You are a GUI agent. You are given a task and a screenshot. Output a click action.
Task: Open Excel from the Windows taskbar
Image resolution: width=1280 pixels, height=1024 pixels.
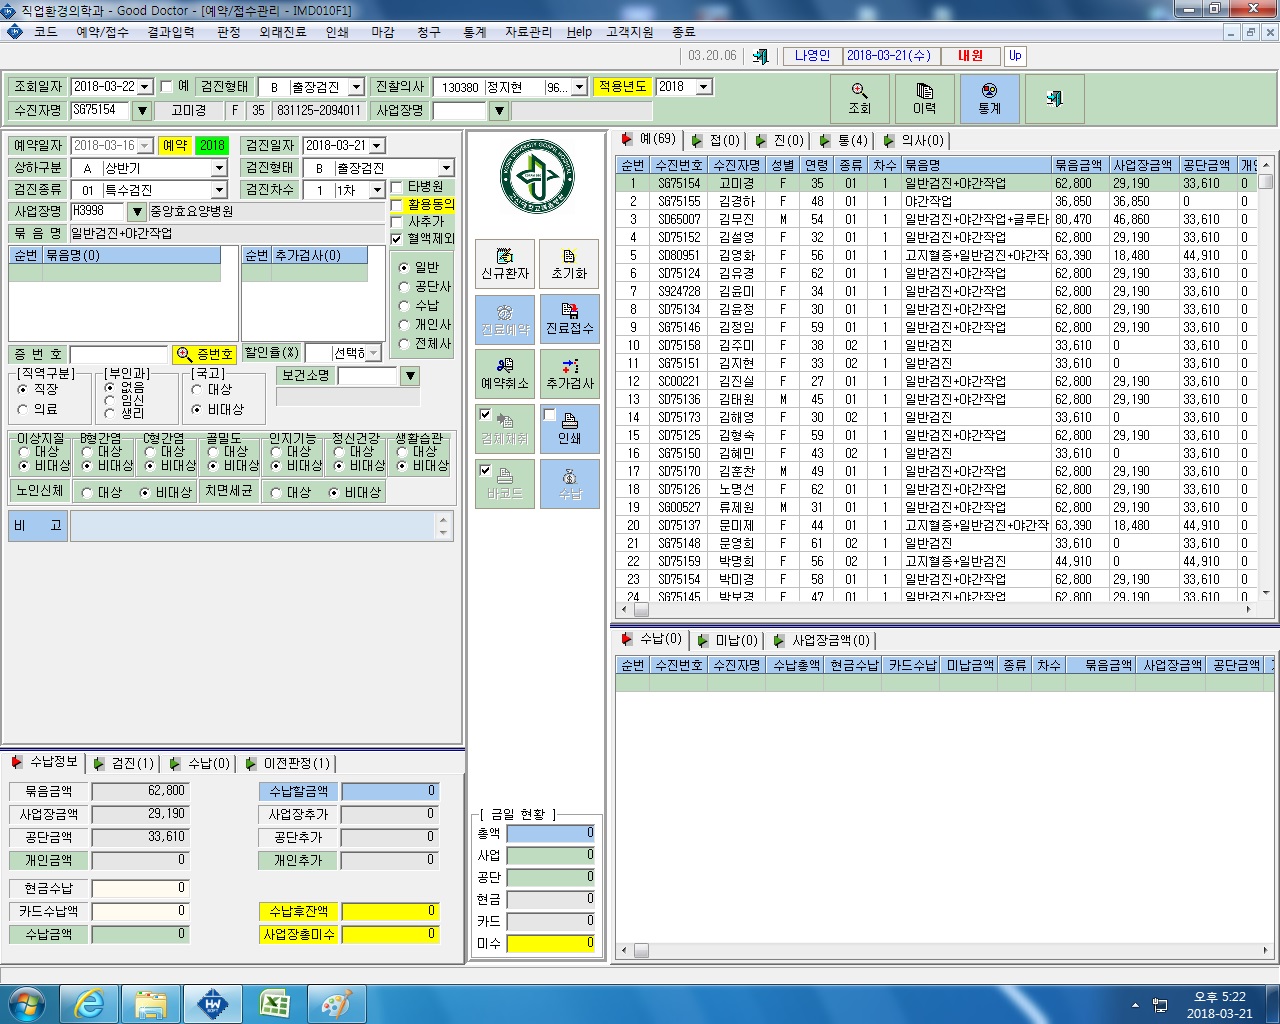click(x=274, y=1003)
